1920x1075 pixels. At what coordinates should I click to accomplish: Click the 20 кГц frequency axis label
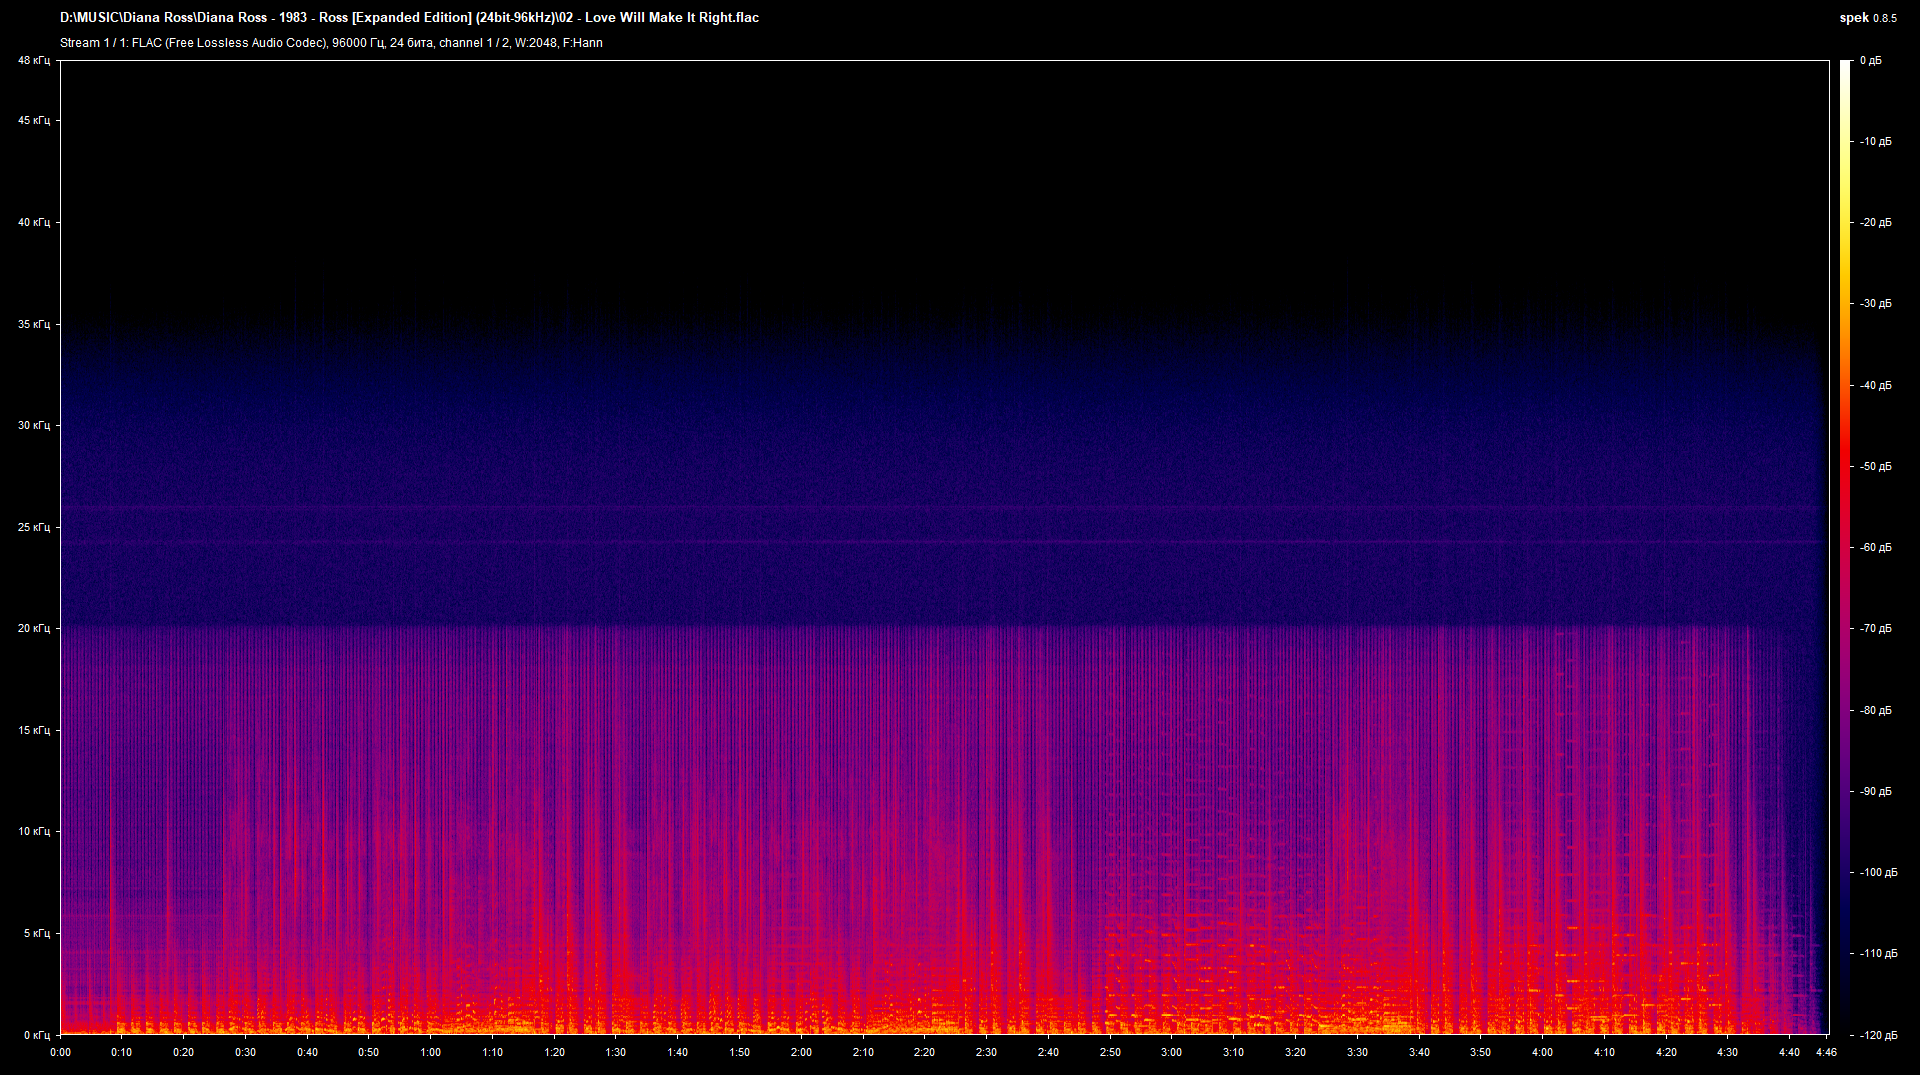tap(32, 629)
